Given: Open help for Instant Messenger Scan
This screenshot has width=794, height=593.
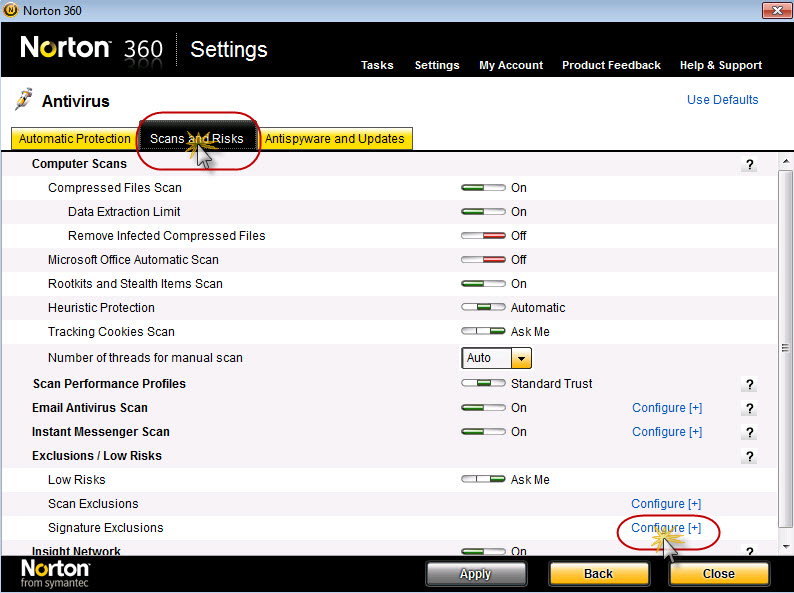Looking at the screenshot, I should tap(749, 432).
